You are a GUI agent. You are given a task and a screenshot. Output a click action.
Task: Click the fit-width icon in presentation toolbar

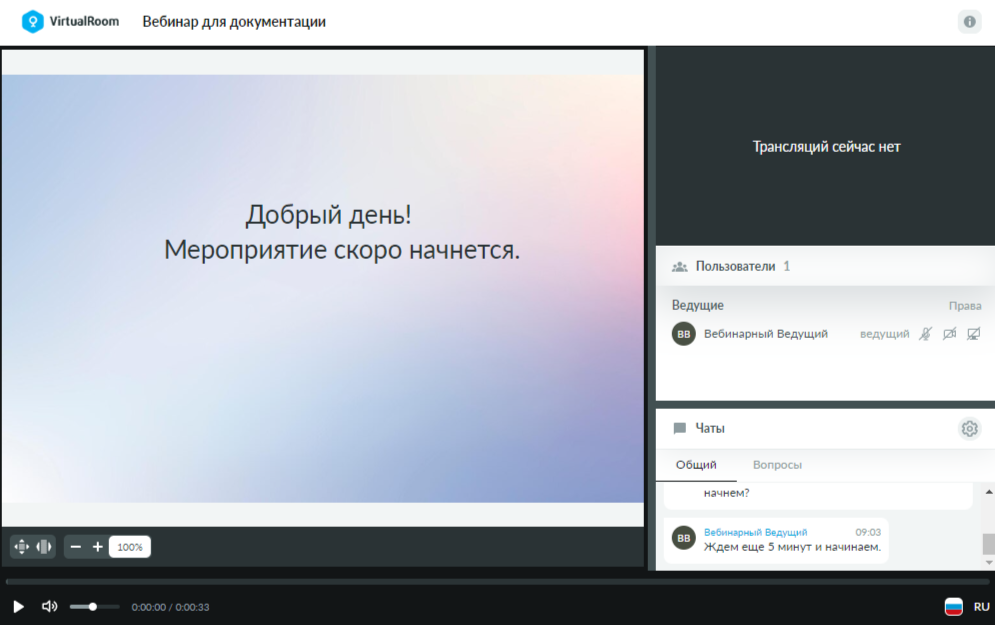click(44, 547)
